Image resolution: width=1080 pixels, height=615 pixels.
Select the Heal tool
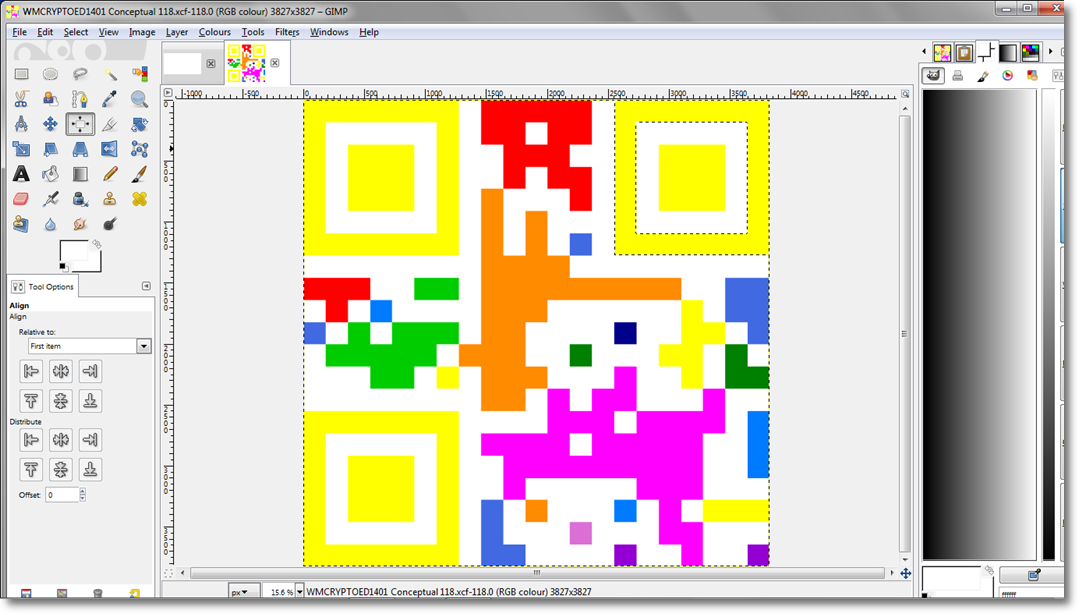click(140, 199)
